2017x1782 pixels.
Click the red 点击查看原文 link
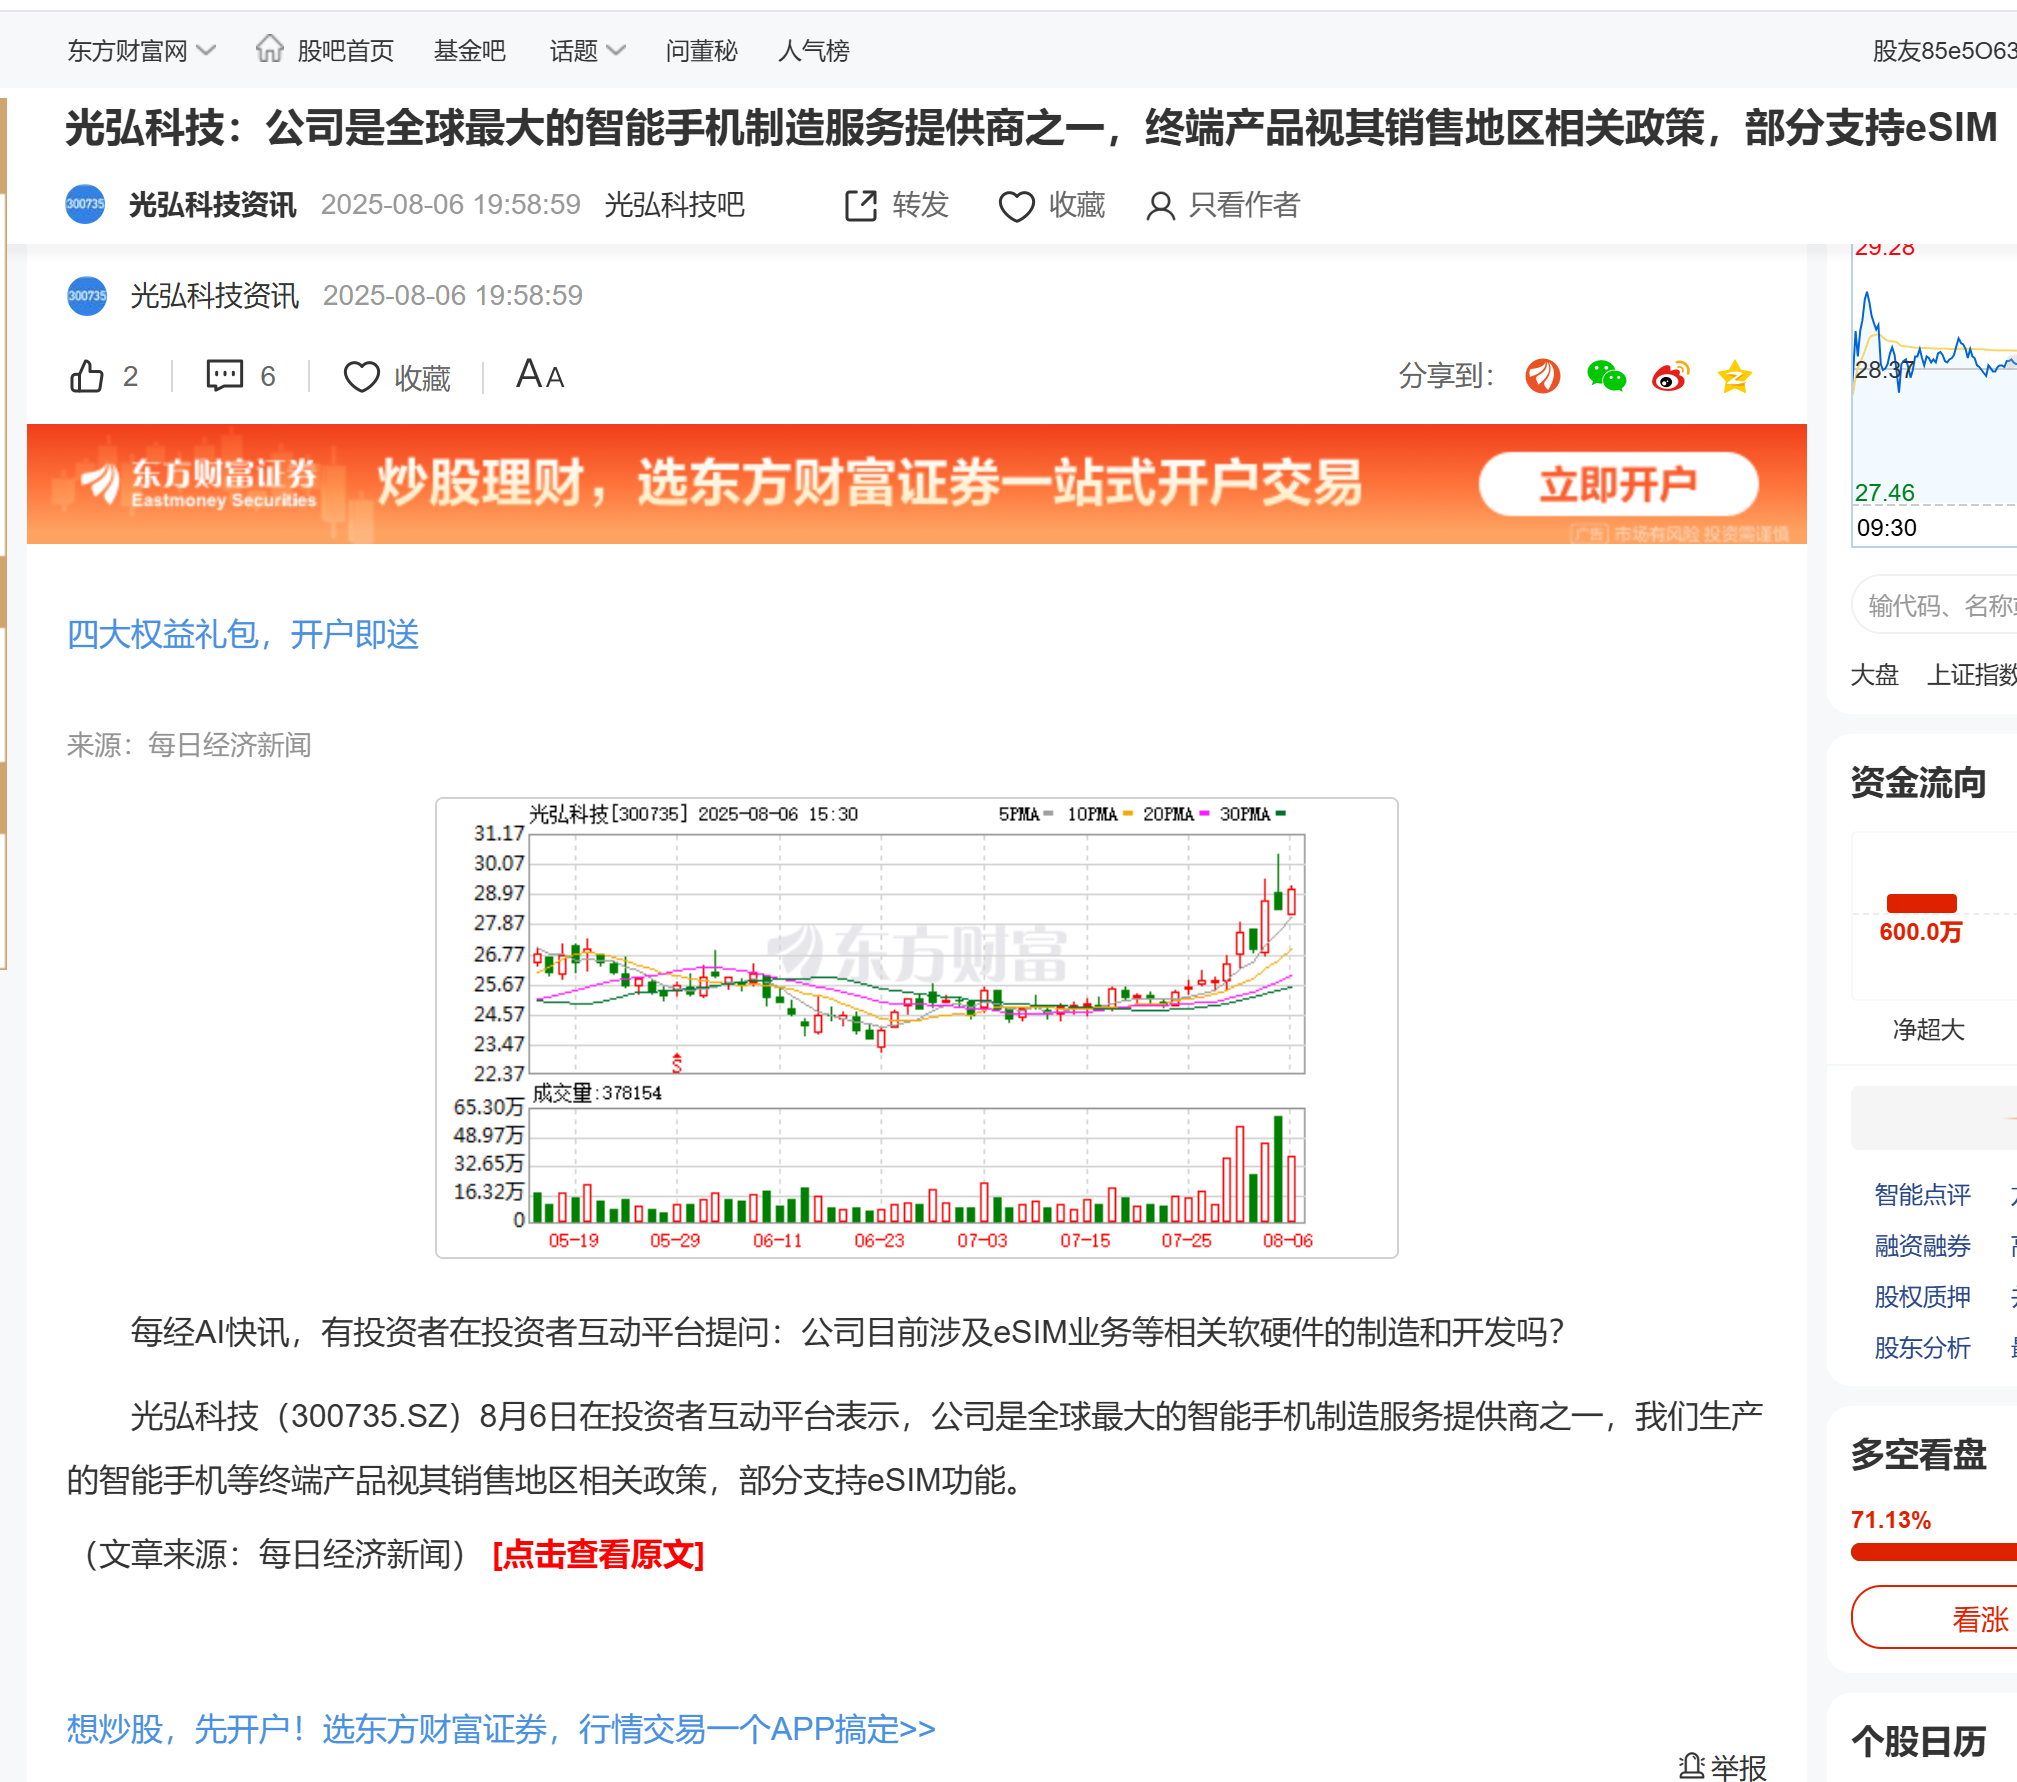[598, 1554]
